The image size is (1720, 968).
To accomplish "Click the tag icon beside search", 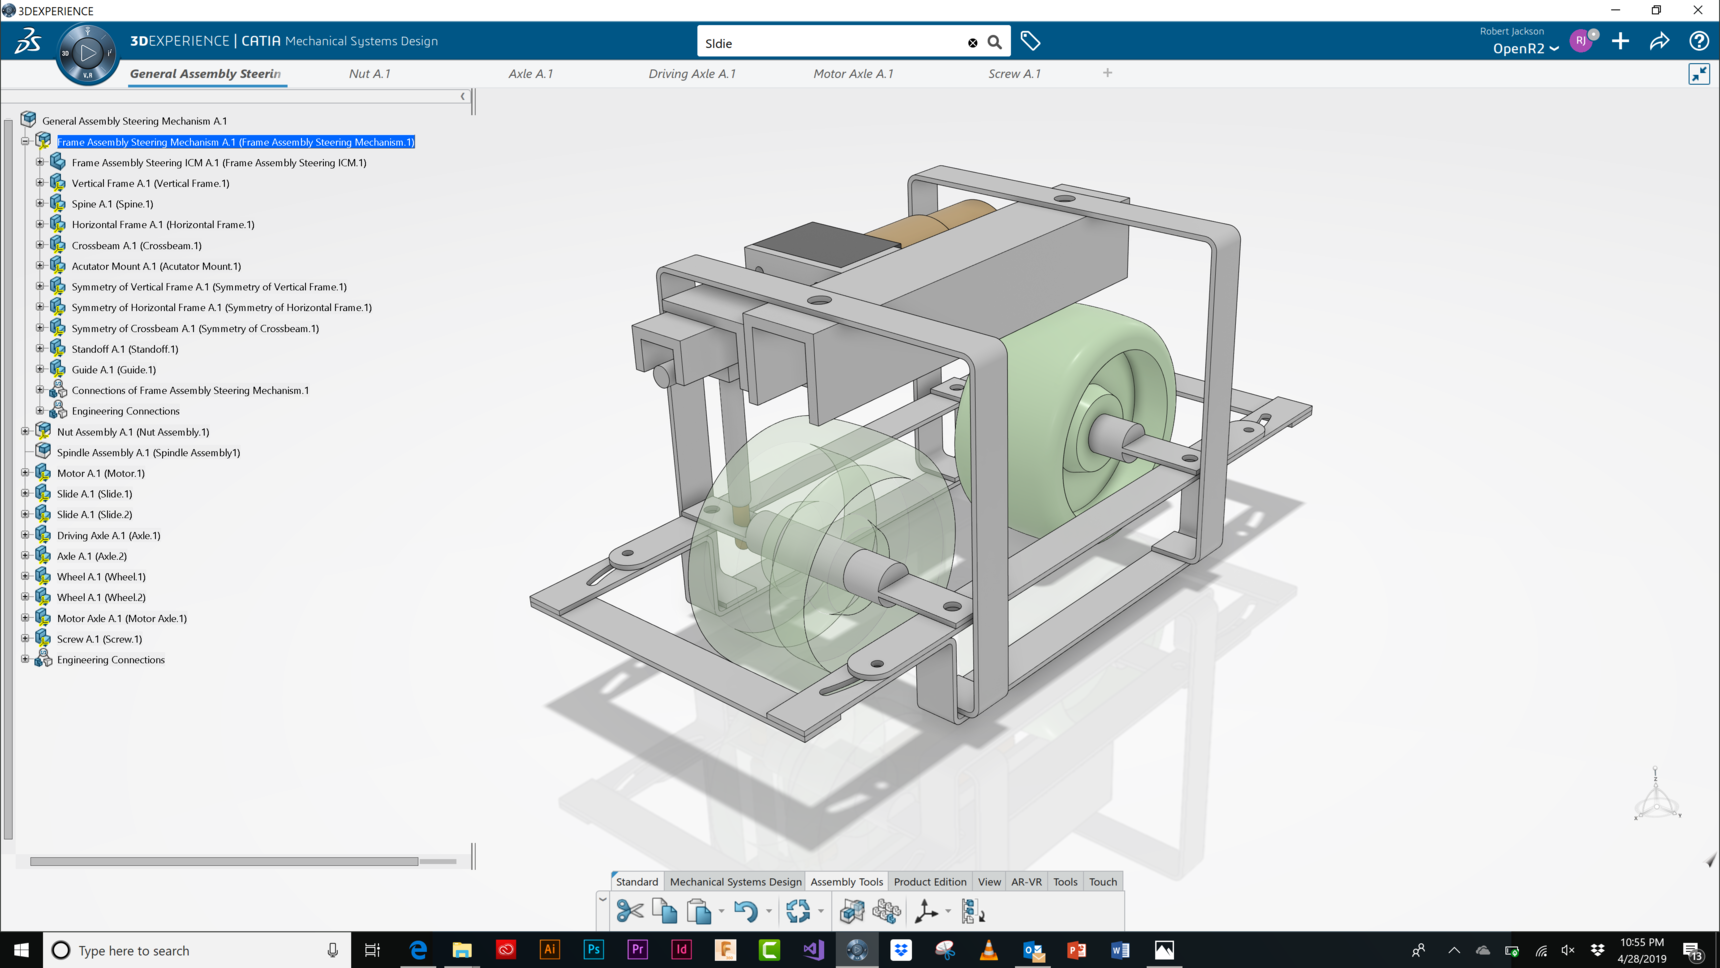I will [x=1030, y=42].
